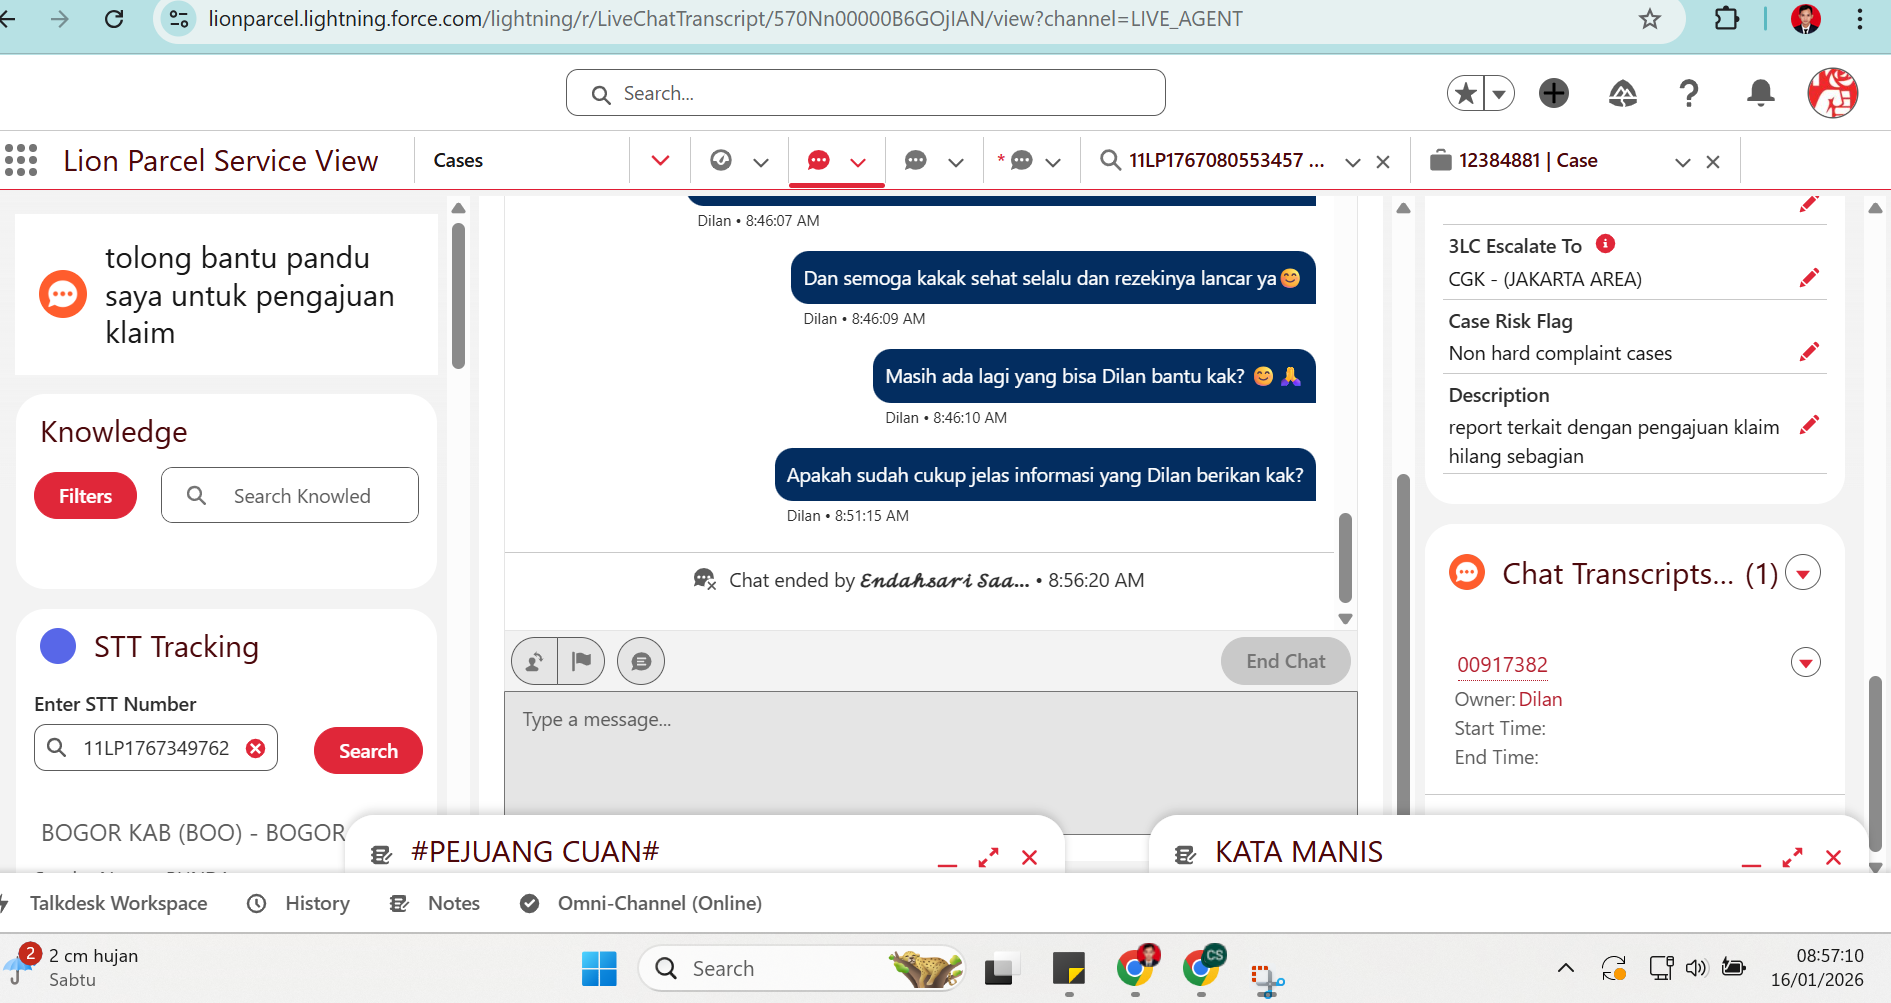Edit the Case Risk Flag pencil
The height and width of the screenshot is (1003, 1891).
coord(1809,352)
